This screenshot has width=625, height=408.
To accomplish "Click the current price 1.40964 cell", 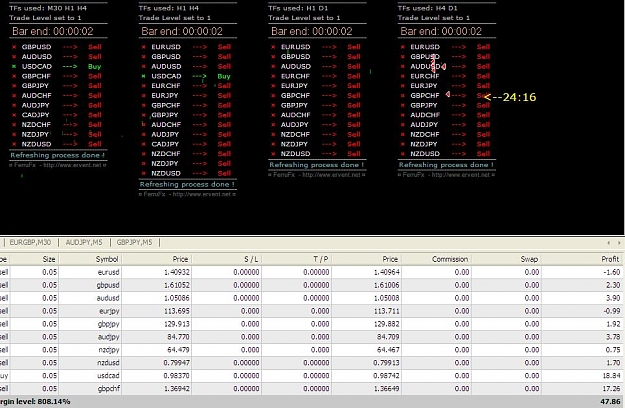I will click(x=387, y=272).
